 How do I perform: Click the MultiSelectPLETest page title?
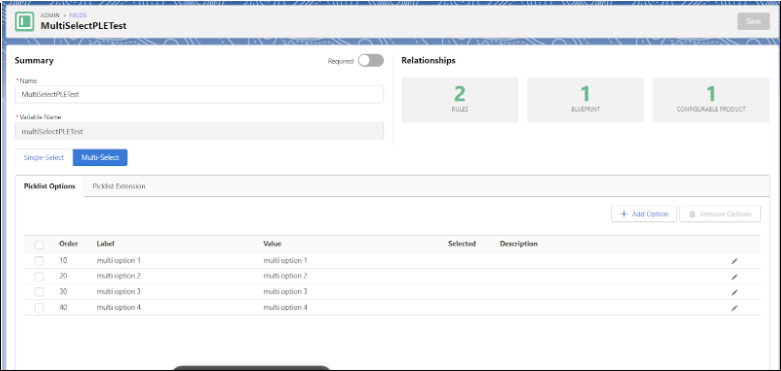tap(84, 26)
